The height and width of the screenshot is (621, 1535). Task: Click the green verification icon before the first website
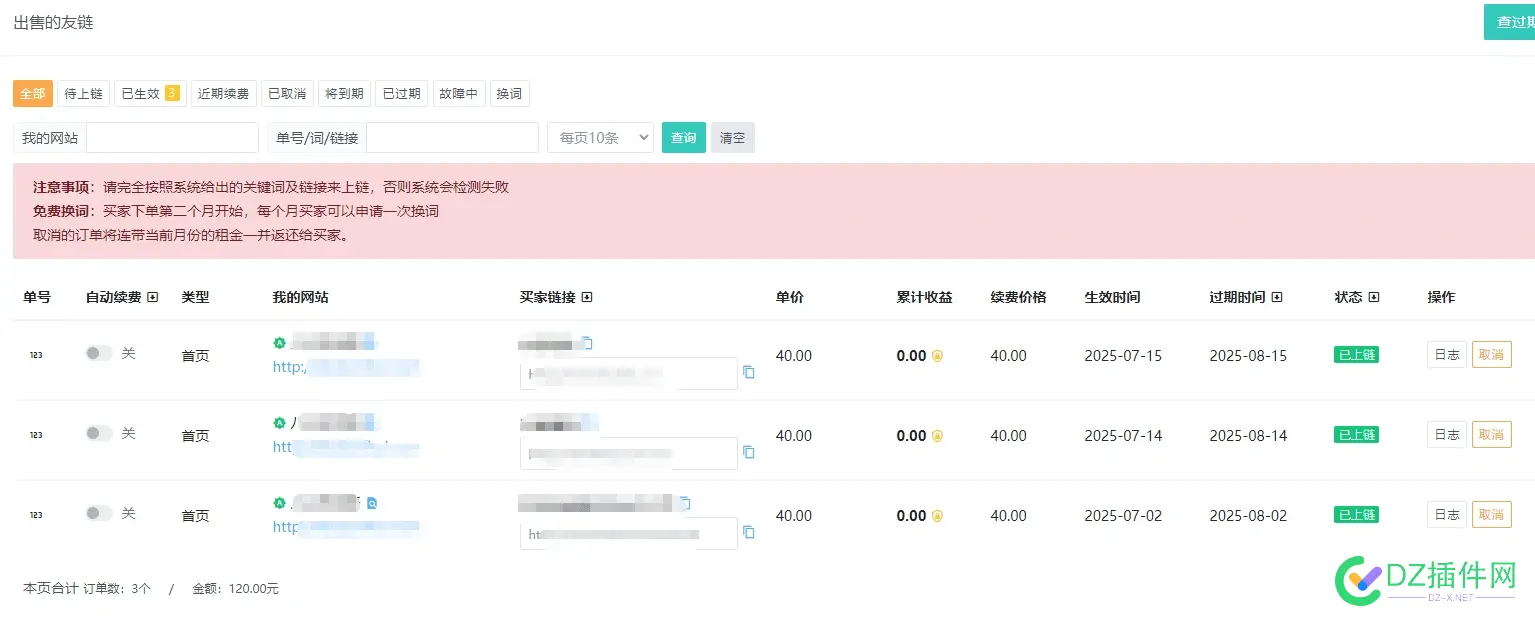point(279,342)
